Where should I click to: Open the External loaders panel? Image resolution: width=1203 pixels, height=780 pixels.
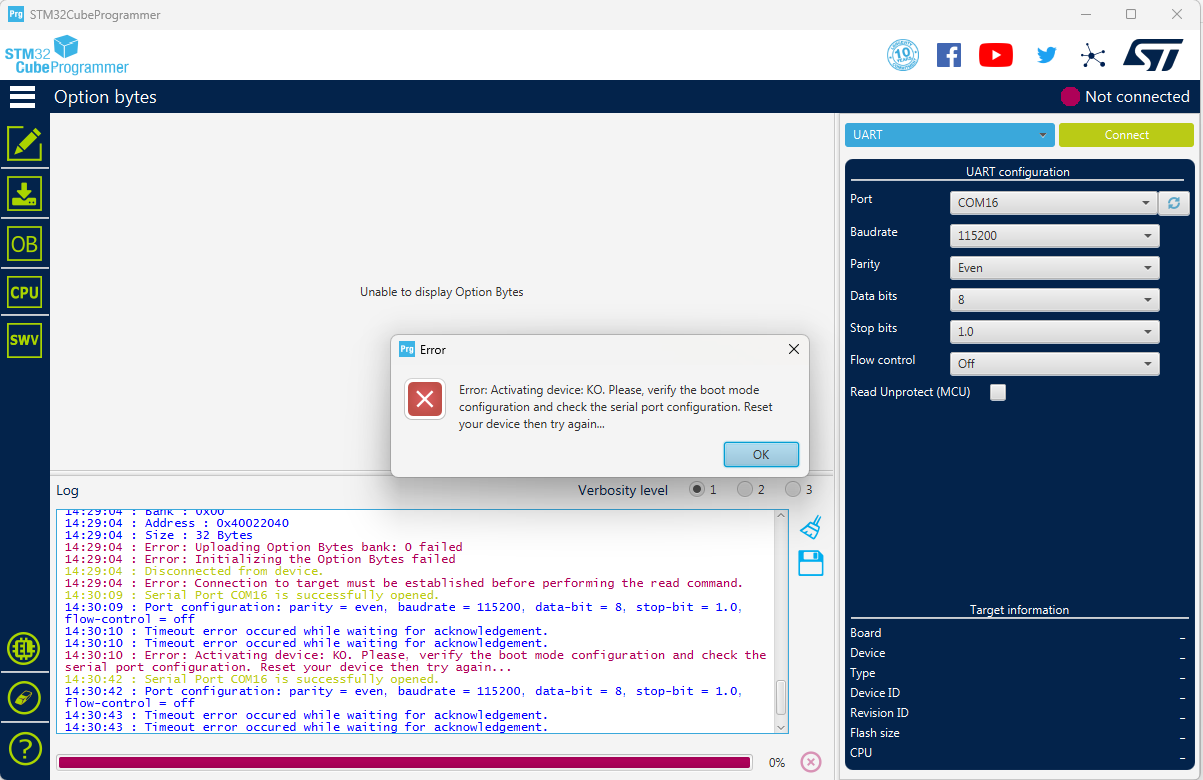point(24,647)
